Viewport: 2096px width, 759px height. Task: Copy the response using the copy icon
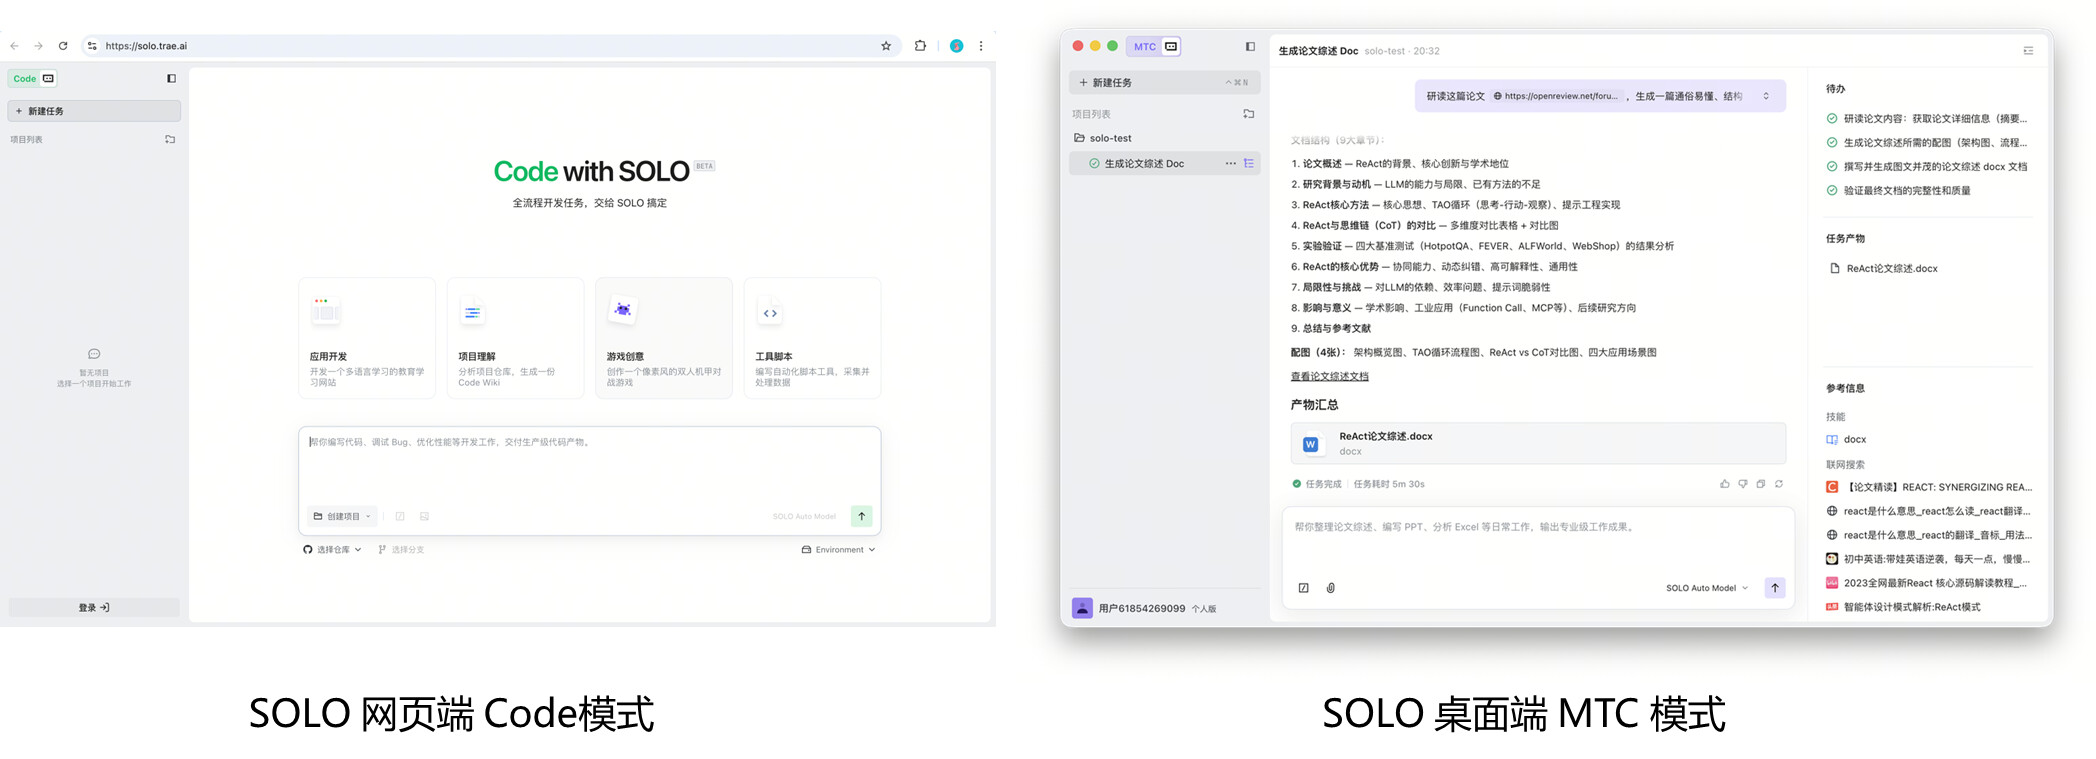(1760, 484)
